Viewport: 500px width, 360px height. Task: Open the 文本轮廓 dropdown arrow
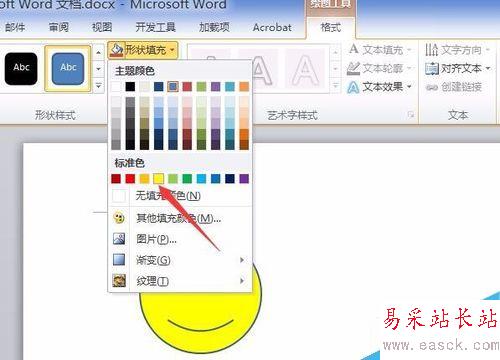pos(409,69)
